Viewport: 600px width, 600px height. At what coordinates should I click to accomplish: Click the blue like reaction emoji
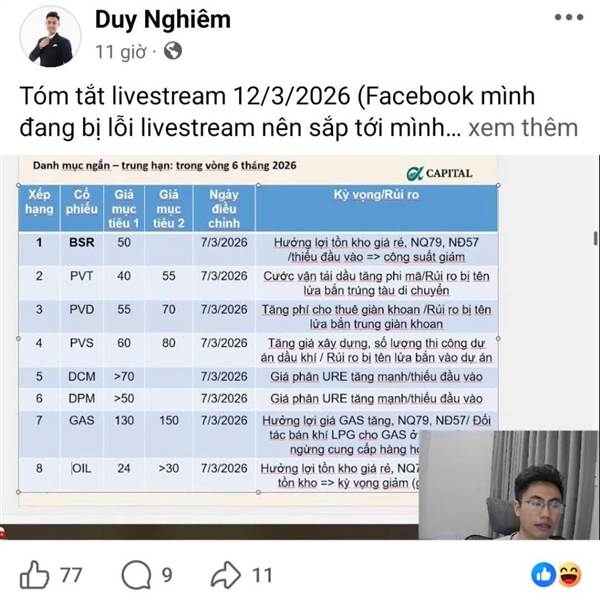543,574
